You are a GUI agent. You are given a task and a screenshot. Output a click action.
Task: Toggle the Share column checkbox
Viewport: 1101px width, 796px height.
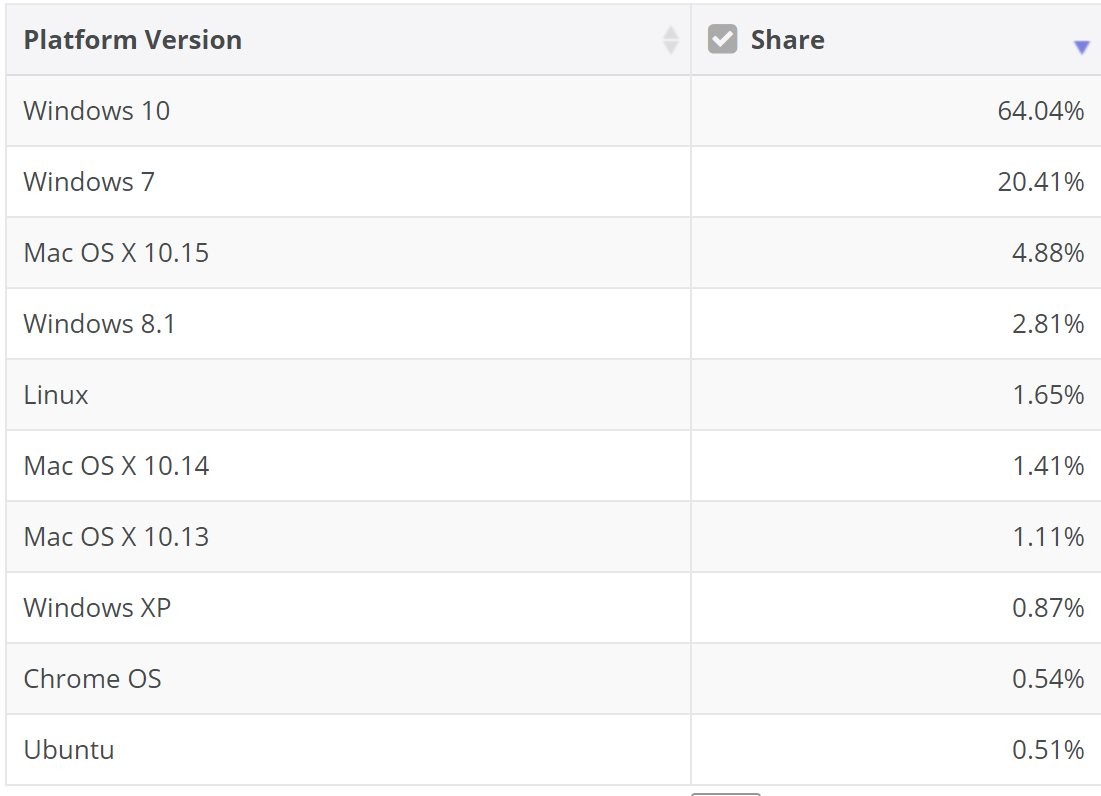[723, 39]
